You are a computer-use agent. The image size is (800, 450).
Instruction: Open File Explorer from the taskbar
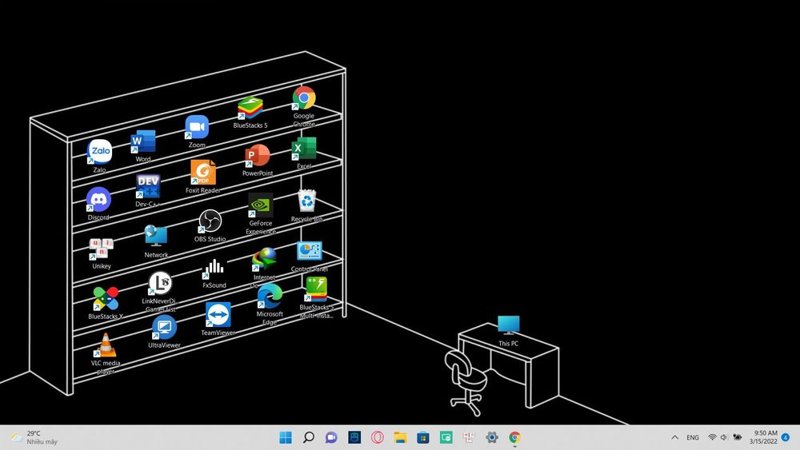400,437
